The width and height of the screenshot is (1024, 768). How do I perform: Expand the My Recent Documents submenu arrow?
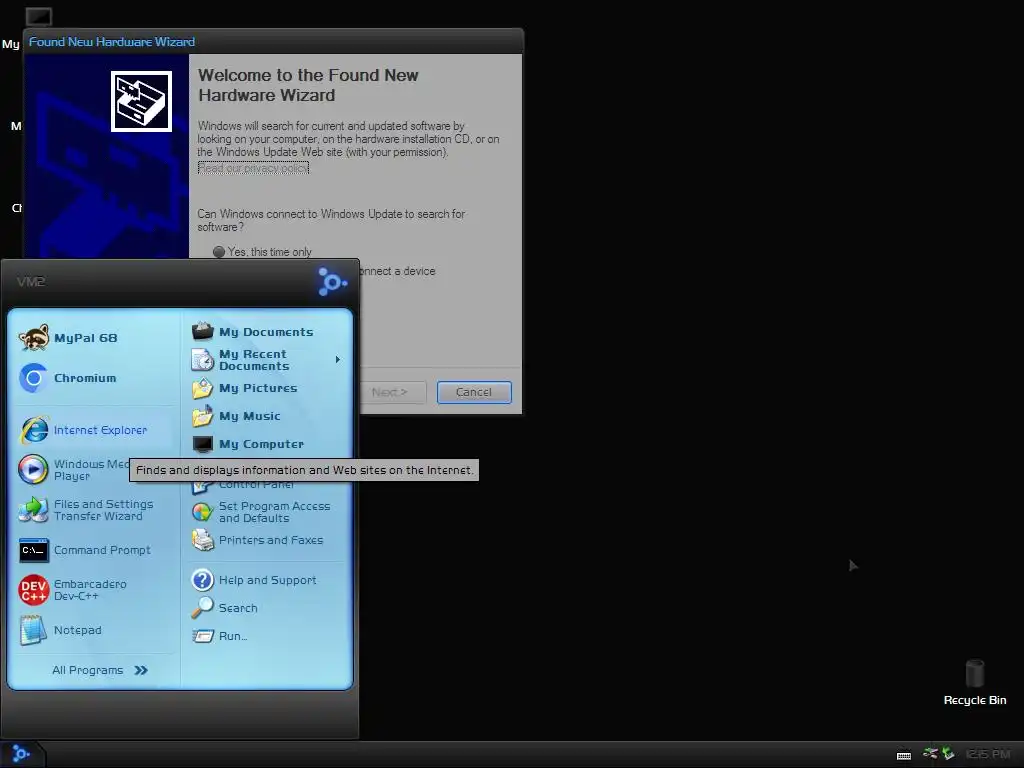pyautogui.click(x=338, y=360)
